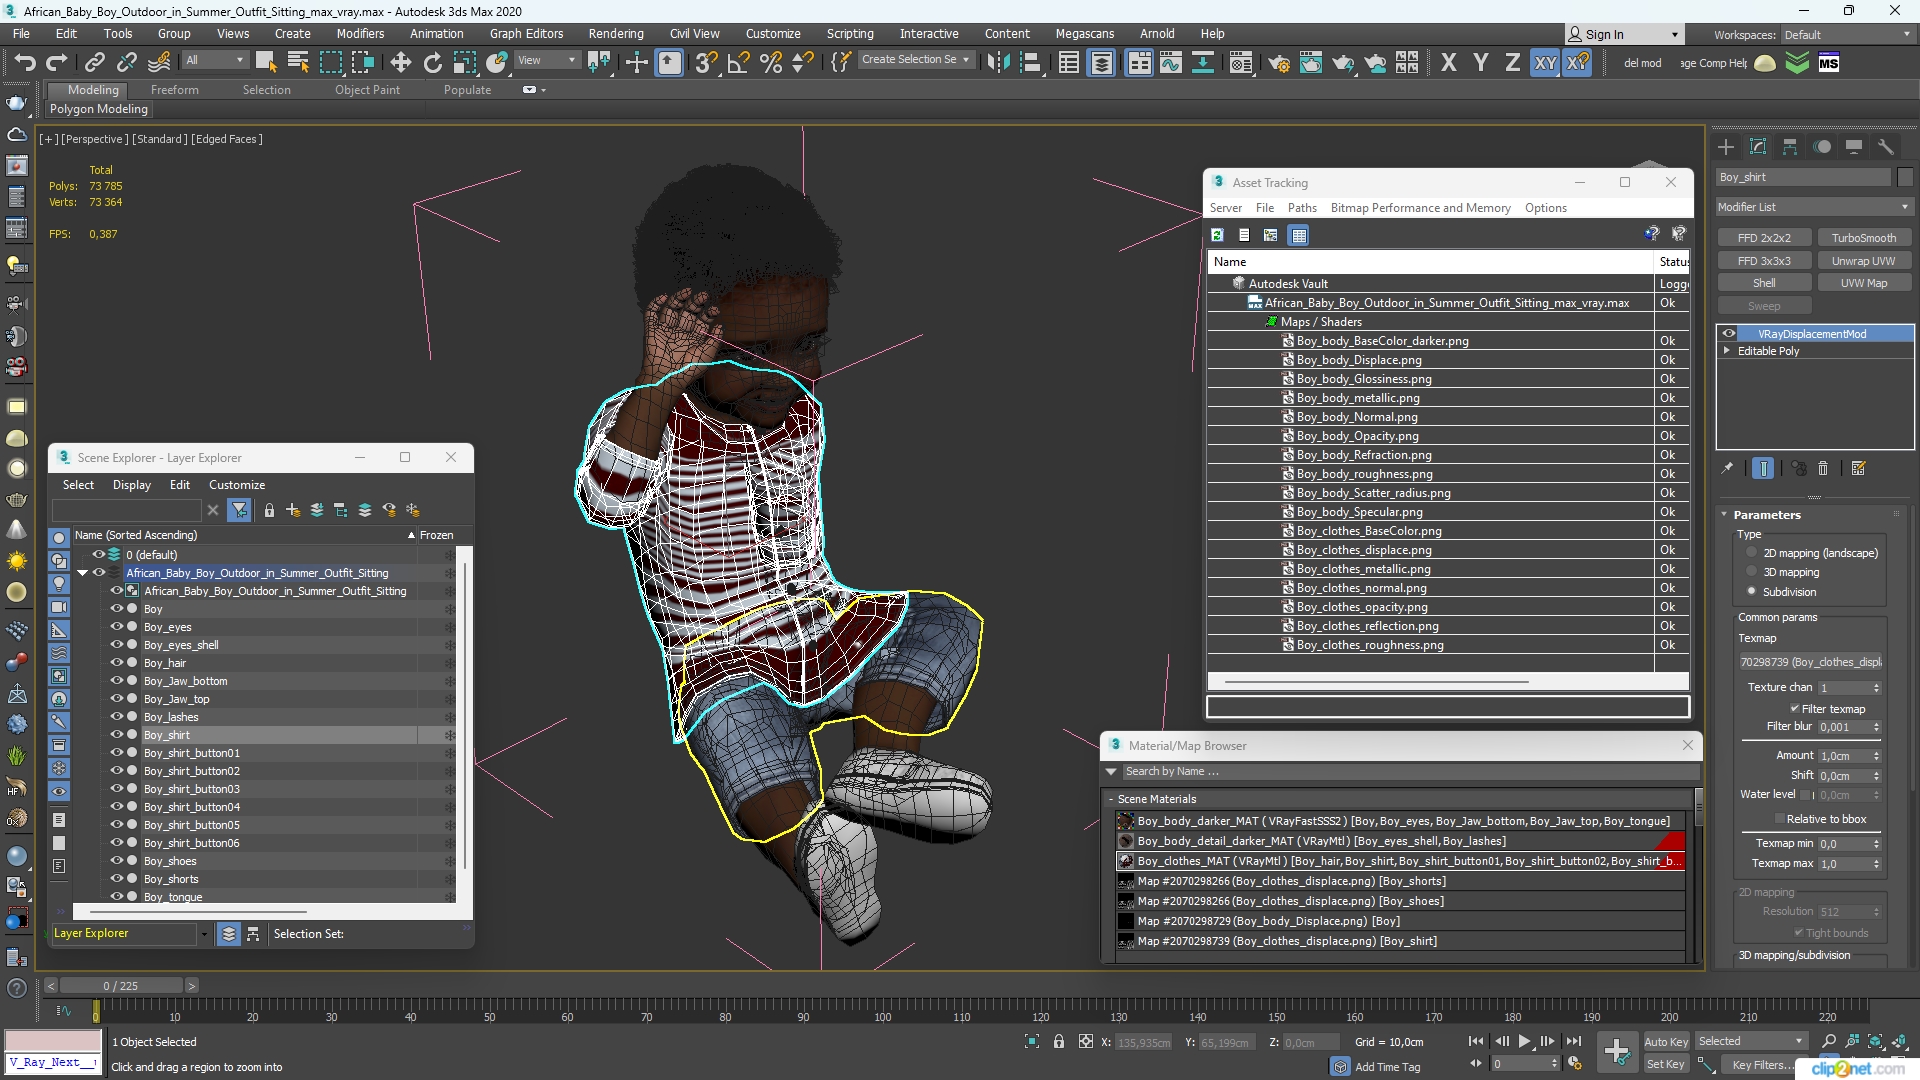The height and width of the screenshot is (1080, 1920).
Task: Click the Selection Lock toggle in status bar
Action: [1059, 1041]
